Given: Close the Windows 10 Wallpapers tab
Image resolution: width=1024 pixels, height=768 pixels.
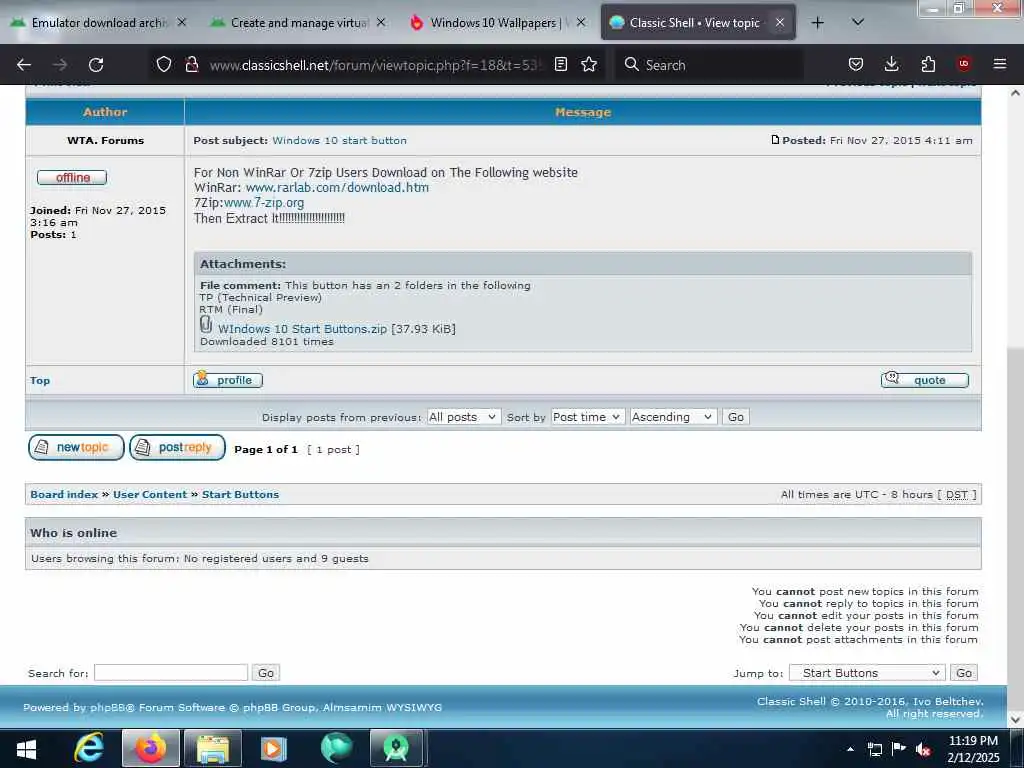Looking at the screenshot, I should click(581, 22).
